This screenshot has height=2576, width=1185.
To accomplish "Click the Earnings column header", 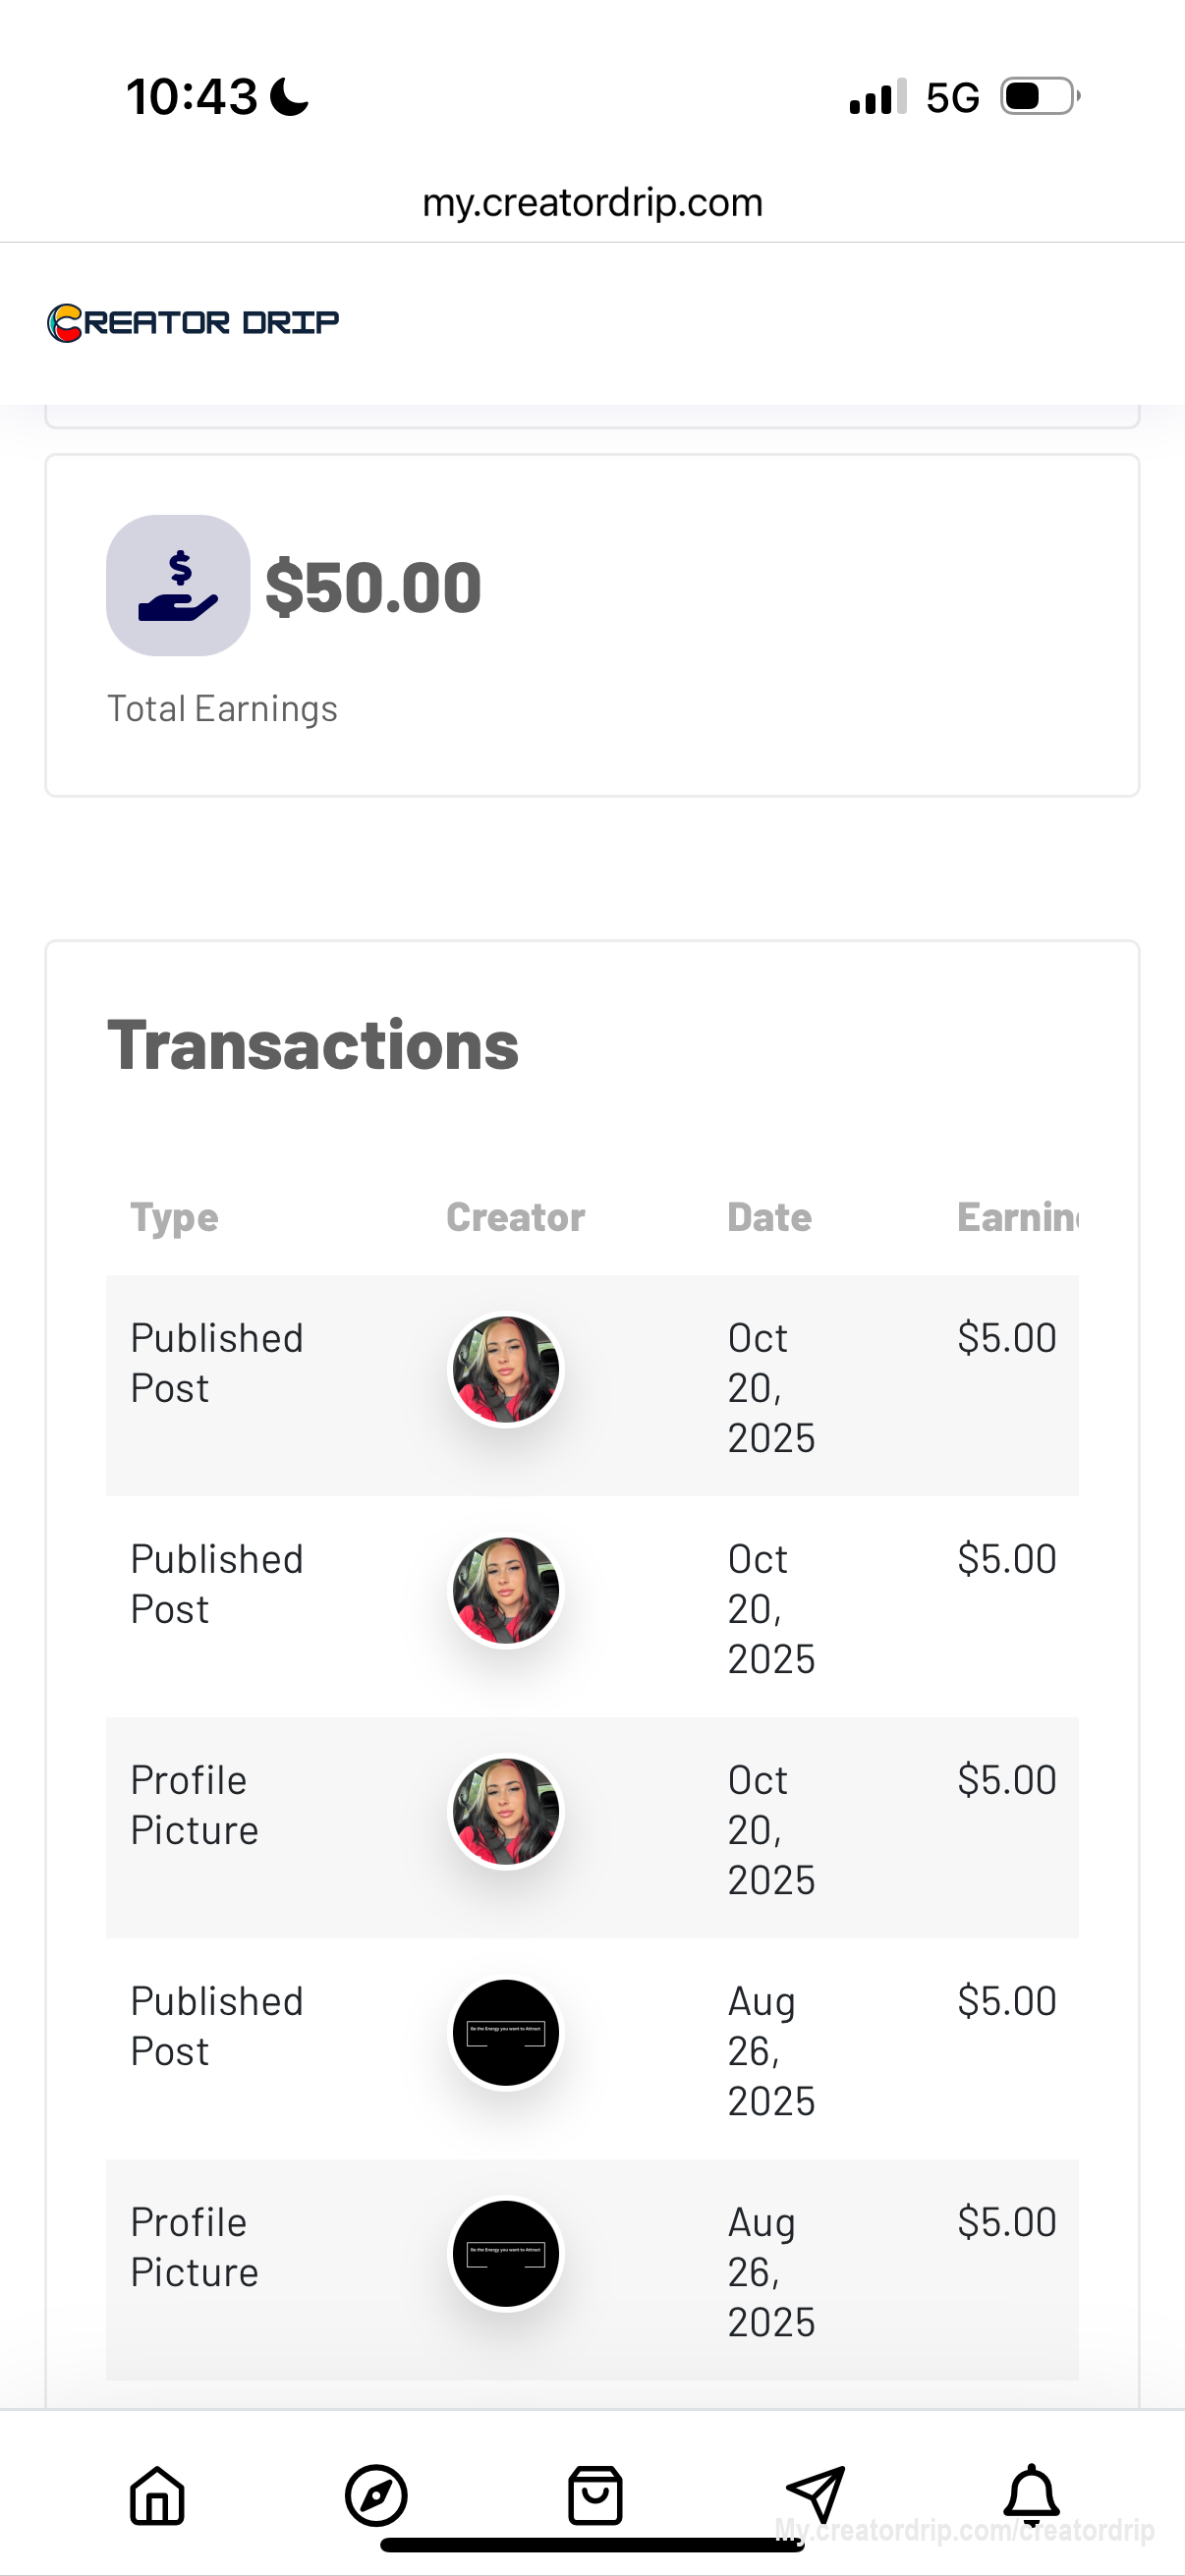I will point(1017,1217).
